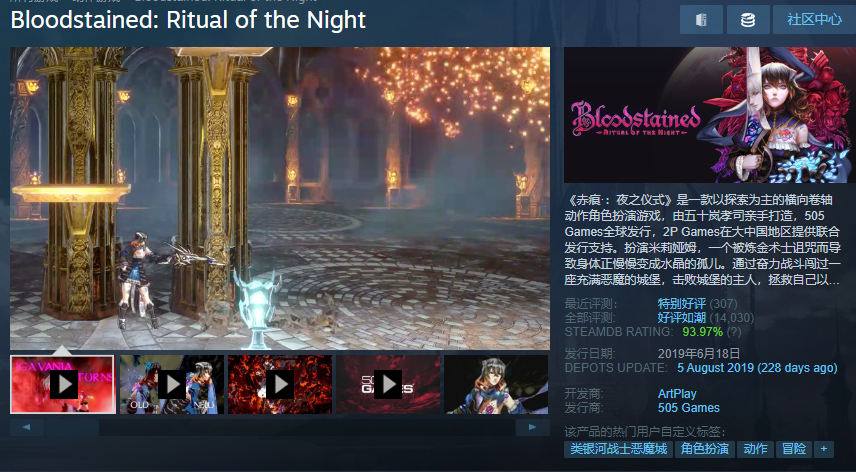Click the right arrow of thumbnail scroller
Image resolution: width=856 pixels, height=472 pixels.
click(533, 427)
